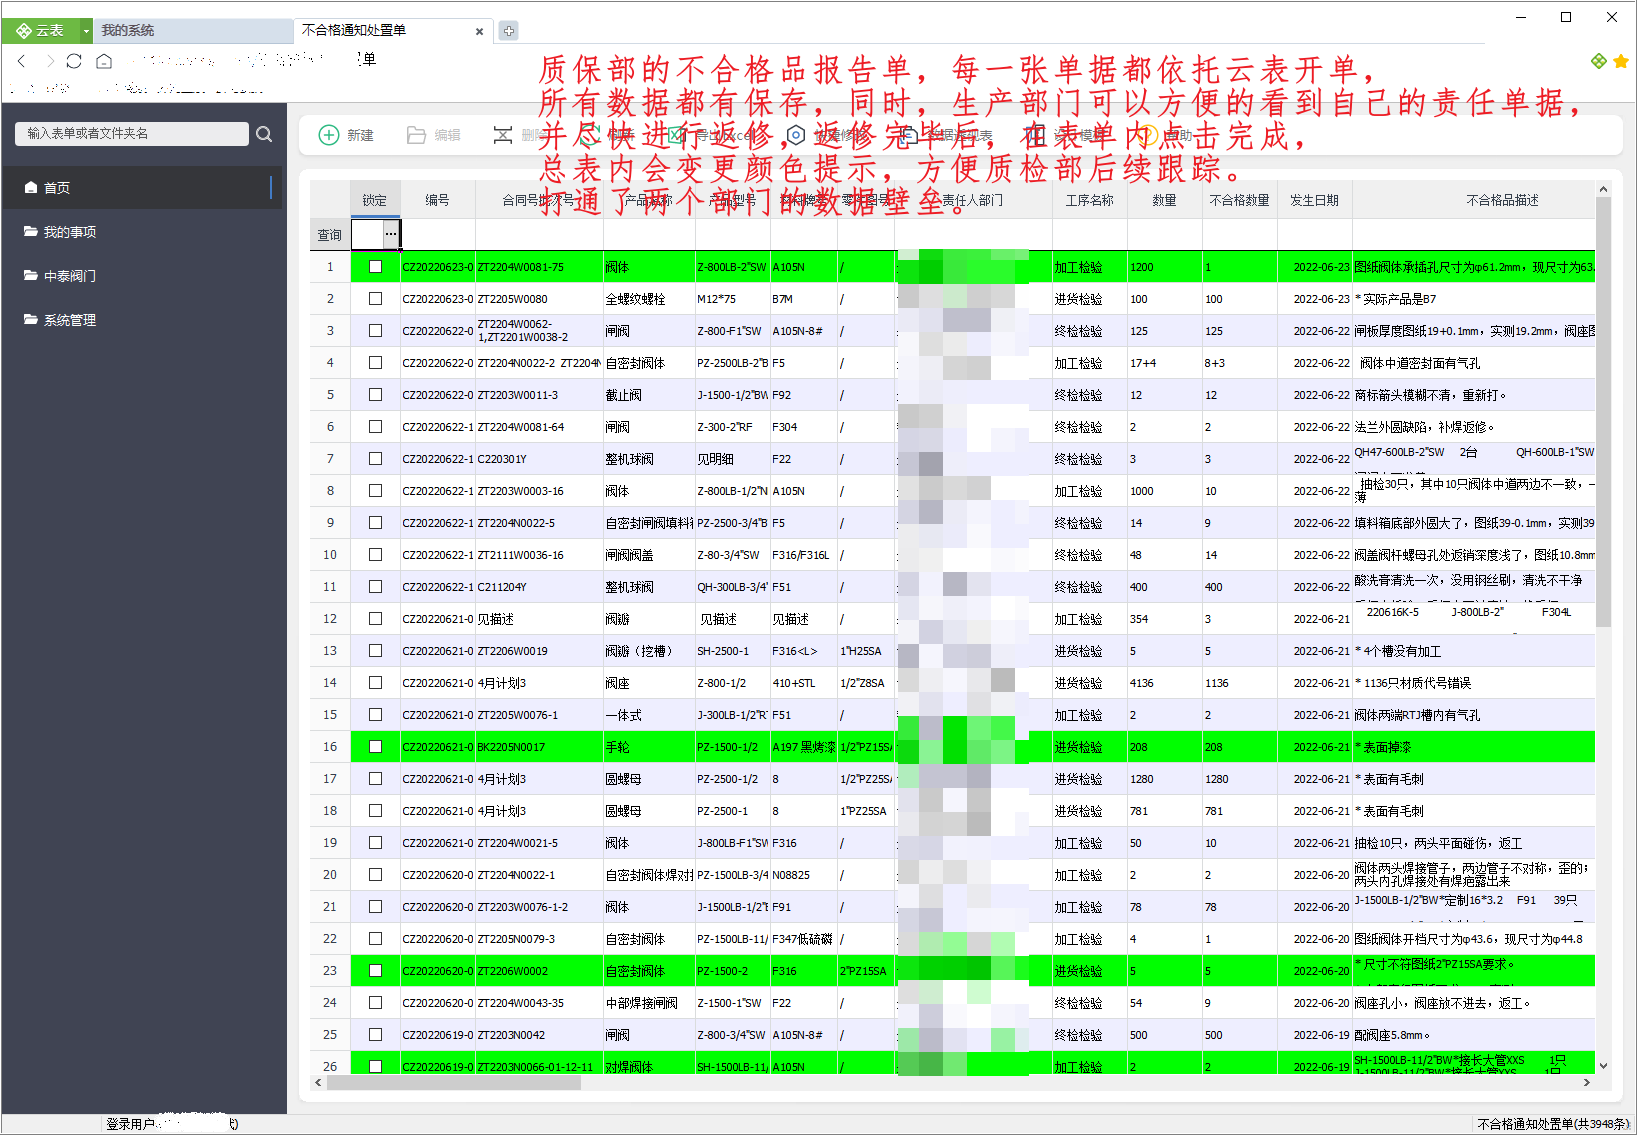This screenshot has height=1135, width=1637.
Task: Tick the lock checkbox in row 8
Action: pos(375,491)
